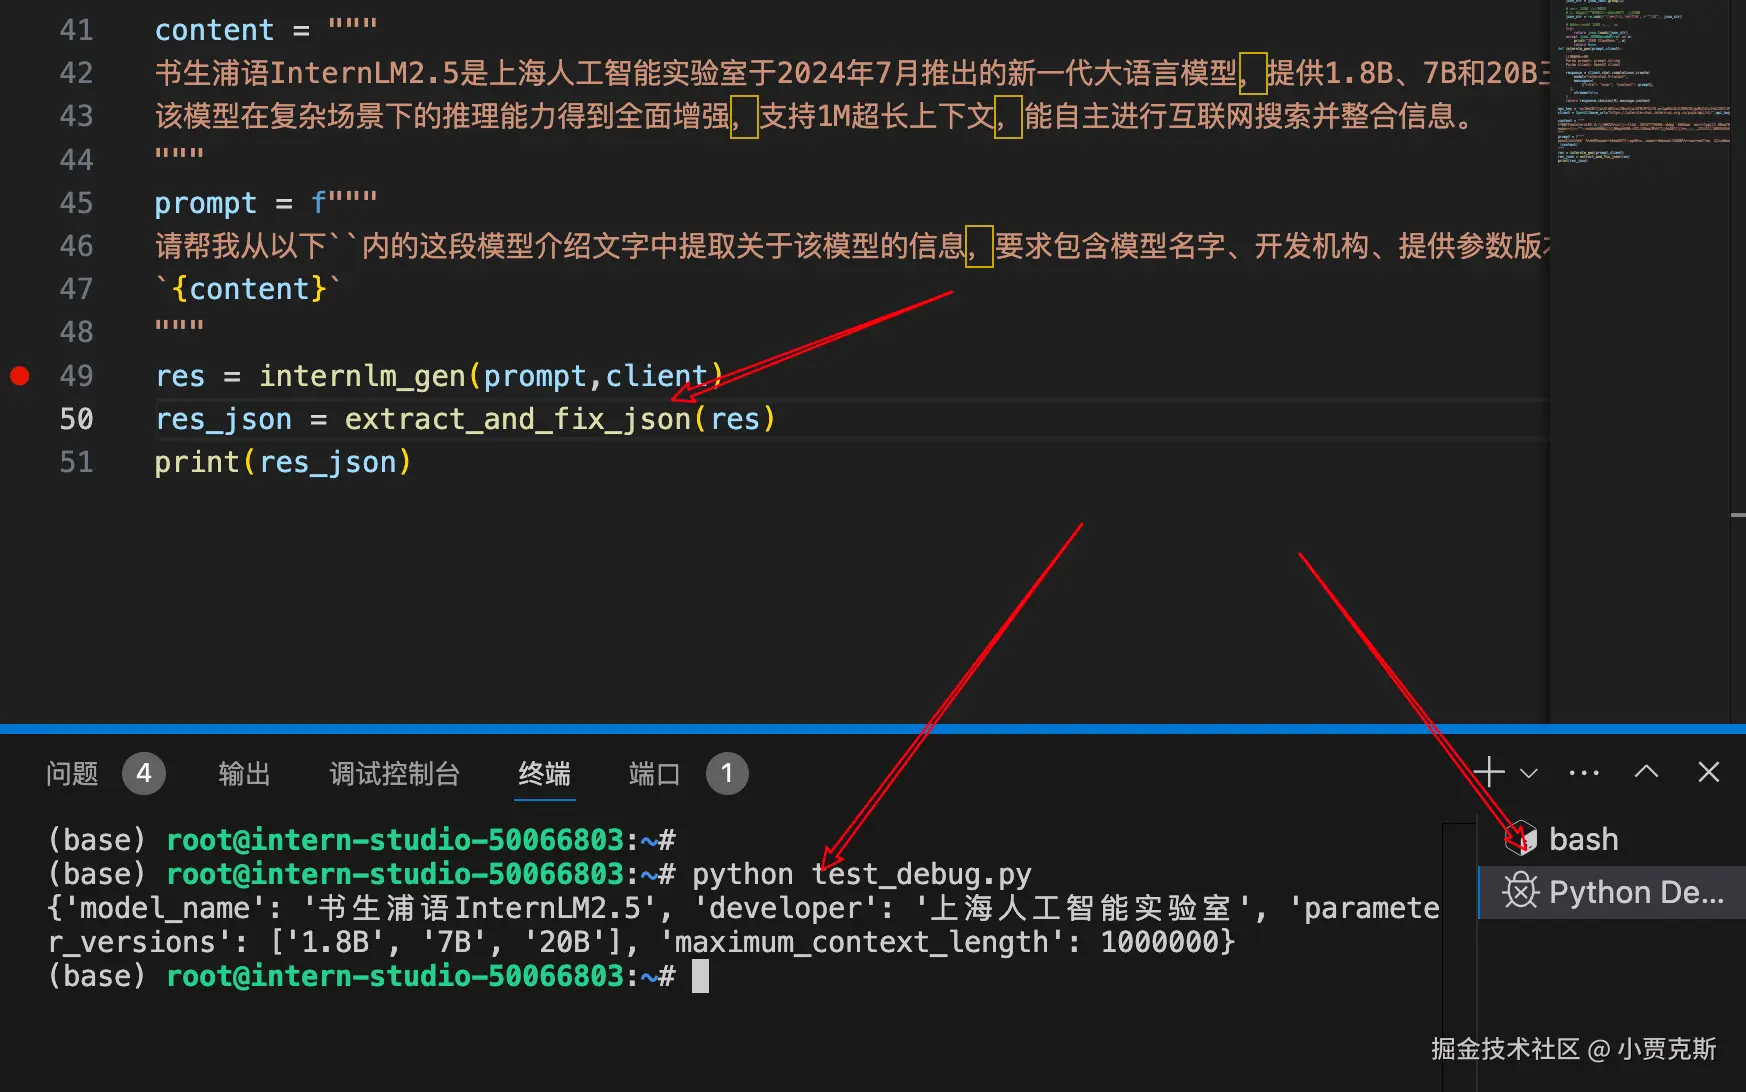1746x1092 pixels.
Task: Click the terminal input cursor on last prompt
Action: (x=700, y=976)
